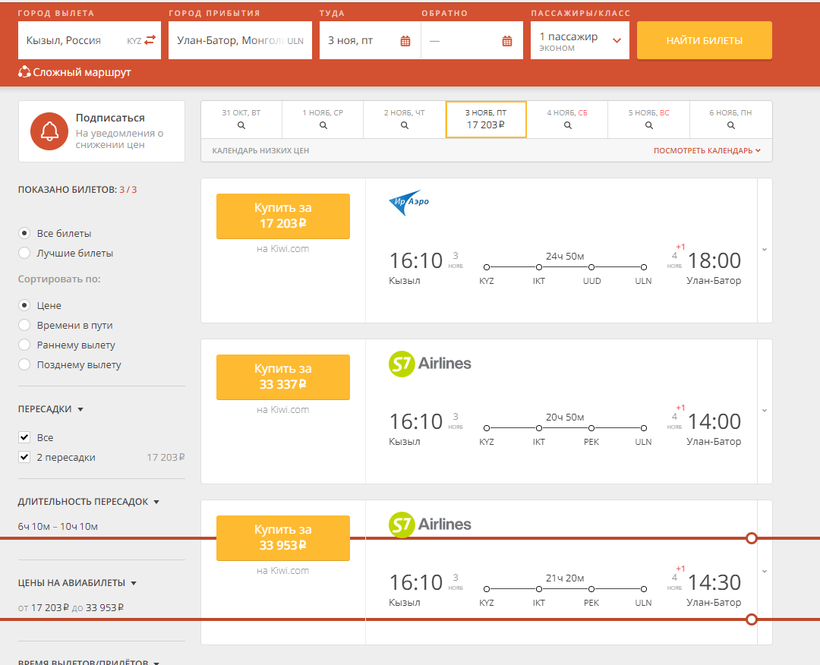
Task: Click the complex route icon
Action: (x=24, y=72)
